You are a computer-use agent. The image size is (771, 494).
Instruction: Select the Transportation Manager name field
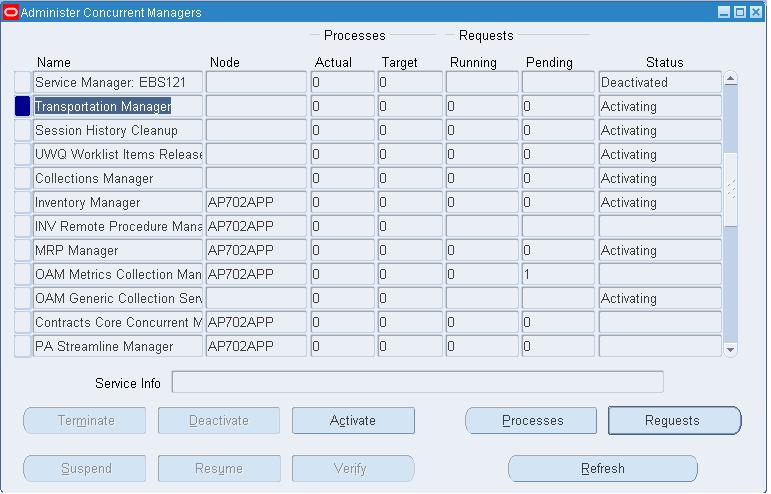[x=118, y=106]
